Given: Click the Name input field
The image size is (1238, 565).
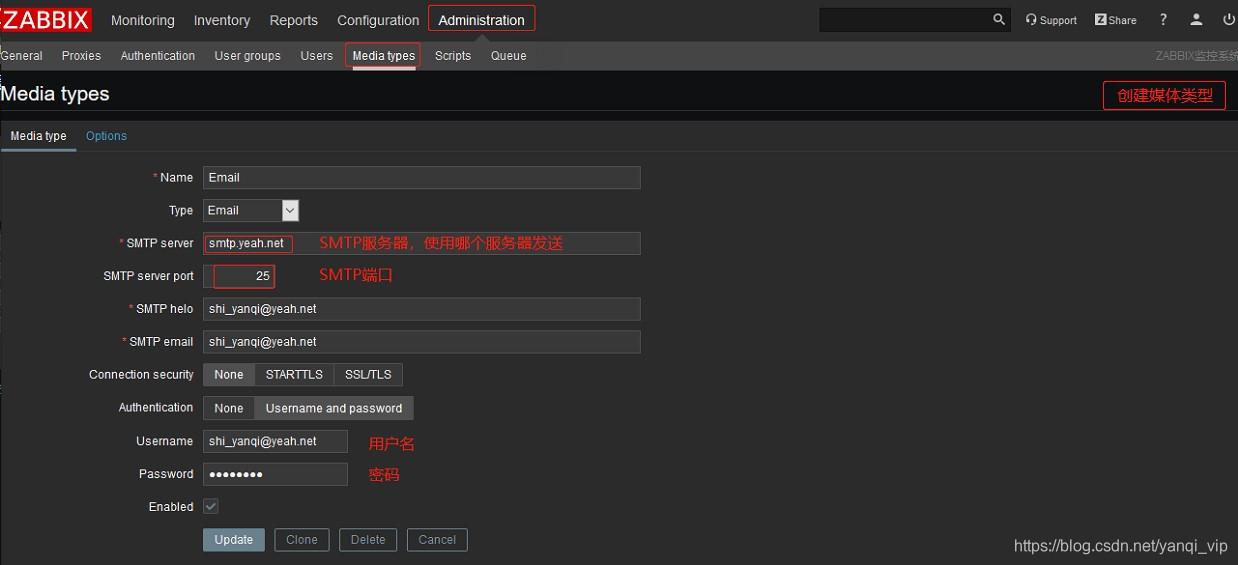Looking at the screenshot, I should 421,178.
